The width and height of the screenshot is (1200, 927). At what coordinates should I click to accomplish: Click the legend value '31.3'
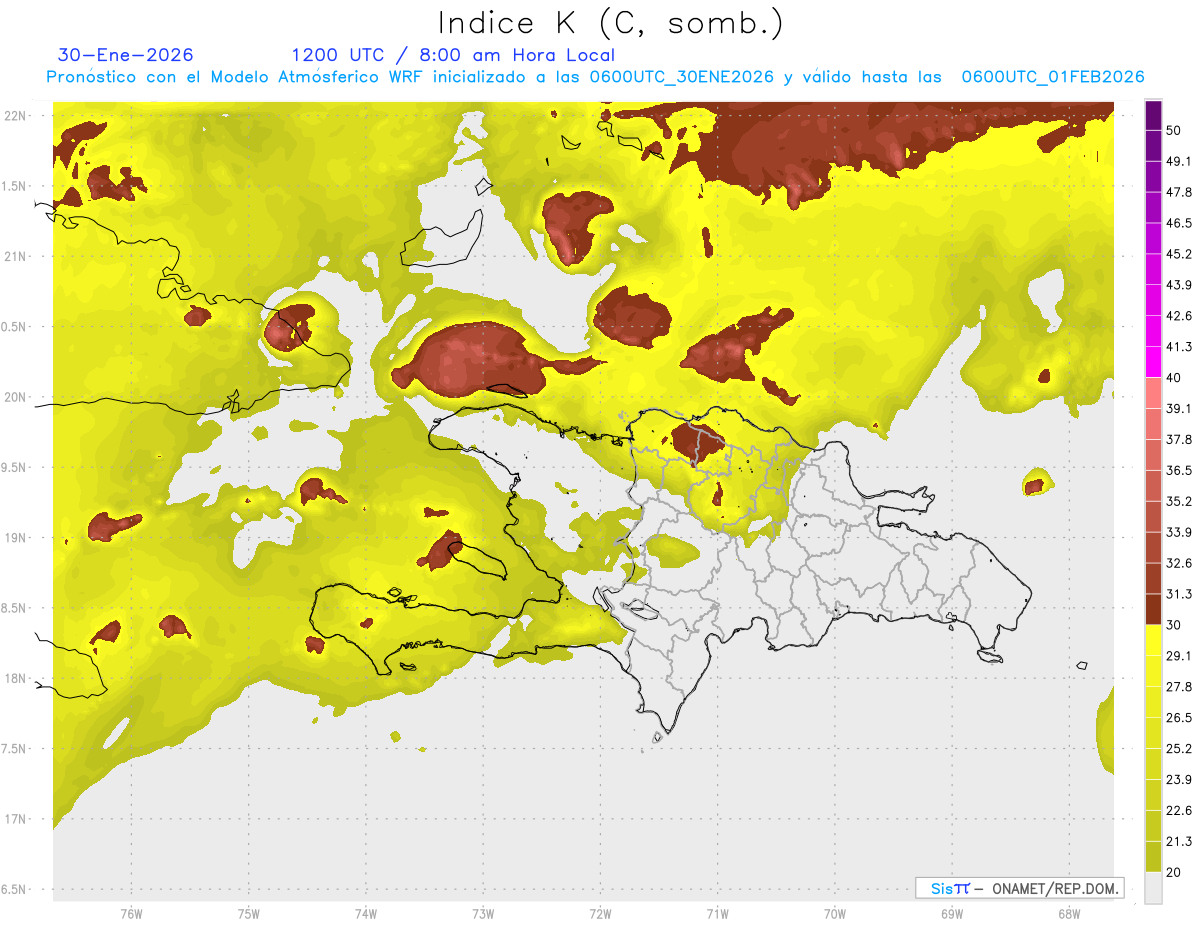tap(1179, 594)
